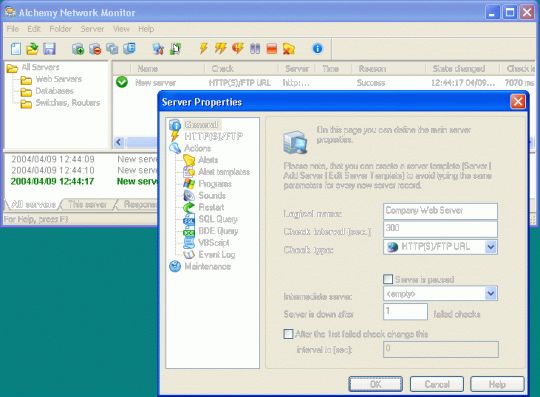Select Web Servers folder
Viewport: 540px width, 397px height.
pyautogui.click(x=59, y=79)
